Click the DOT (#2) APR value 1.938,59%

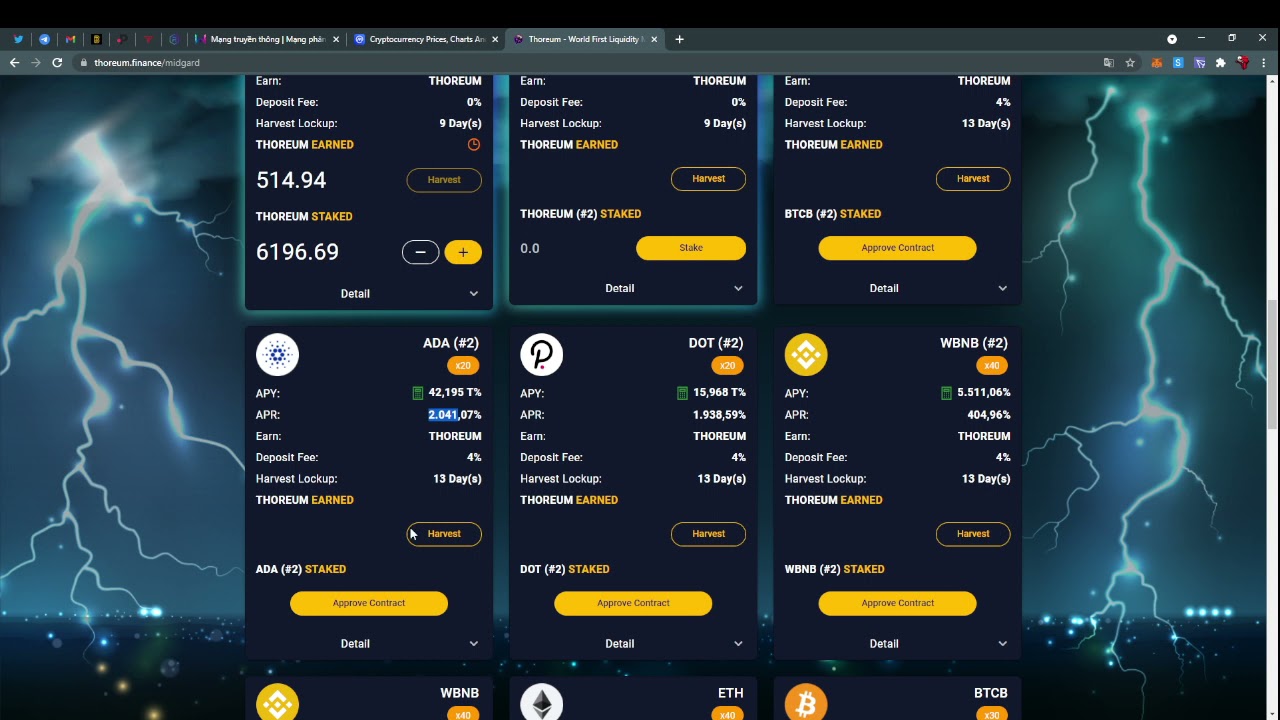(719, 415)
